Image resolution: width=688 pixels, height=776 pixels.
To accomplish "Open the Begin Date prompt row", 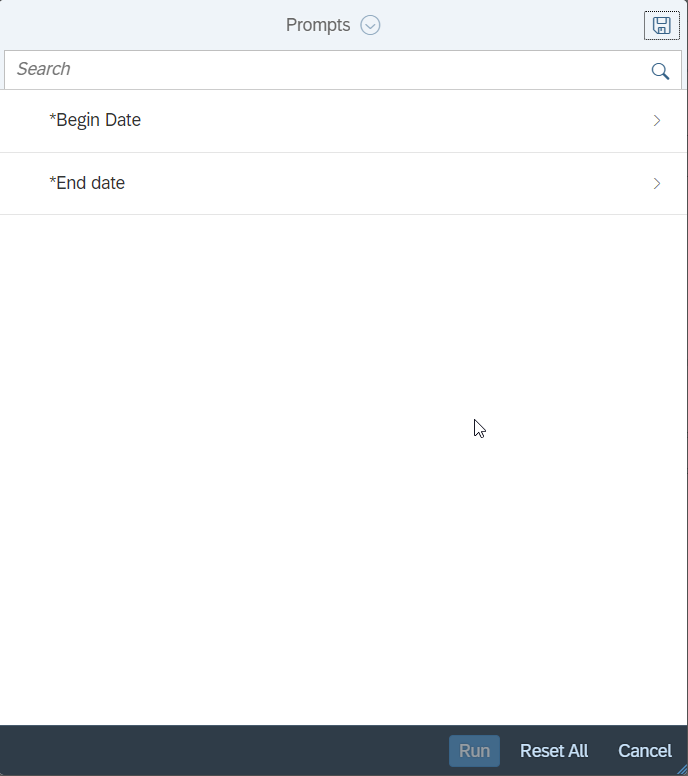I will [x=344, y=120].
